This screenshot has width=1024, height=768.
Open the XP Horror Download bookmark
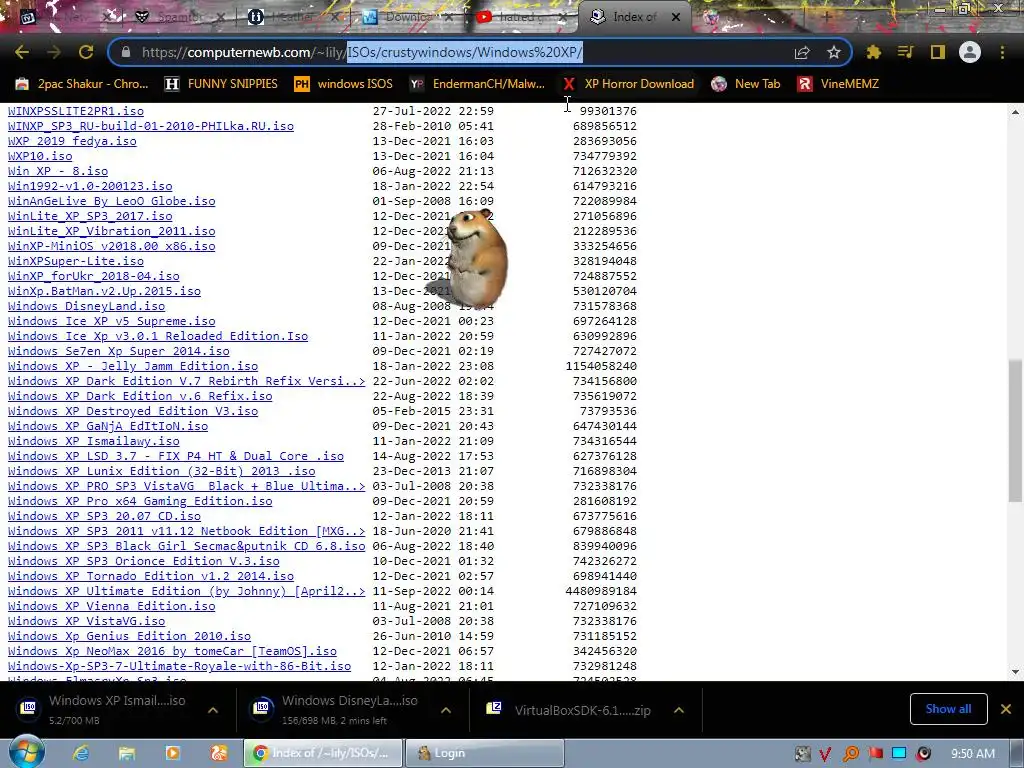click(x=628, y=84)
